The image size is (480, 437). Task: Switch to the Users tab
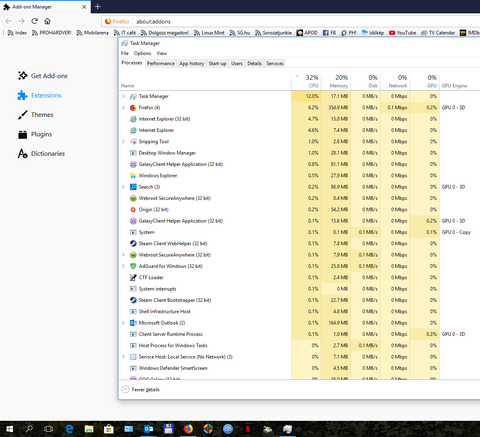237,63
